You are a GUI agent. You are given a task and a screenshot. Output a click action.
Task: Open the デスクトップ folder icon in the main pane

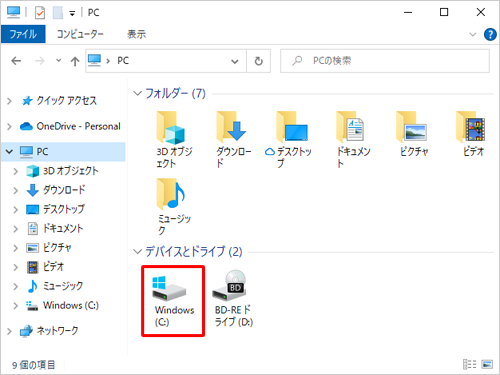(x=292, y=127)
